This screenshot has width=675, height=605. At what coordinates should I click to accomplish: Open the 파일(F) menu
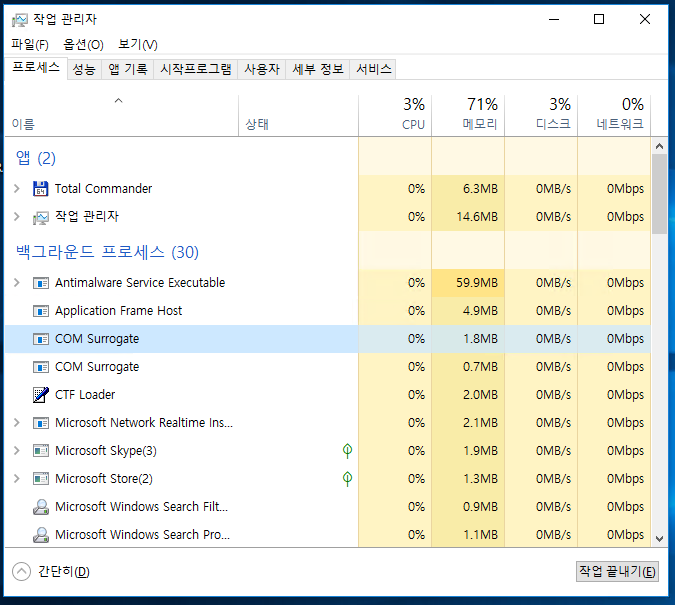(30, 44)
